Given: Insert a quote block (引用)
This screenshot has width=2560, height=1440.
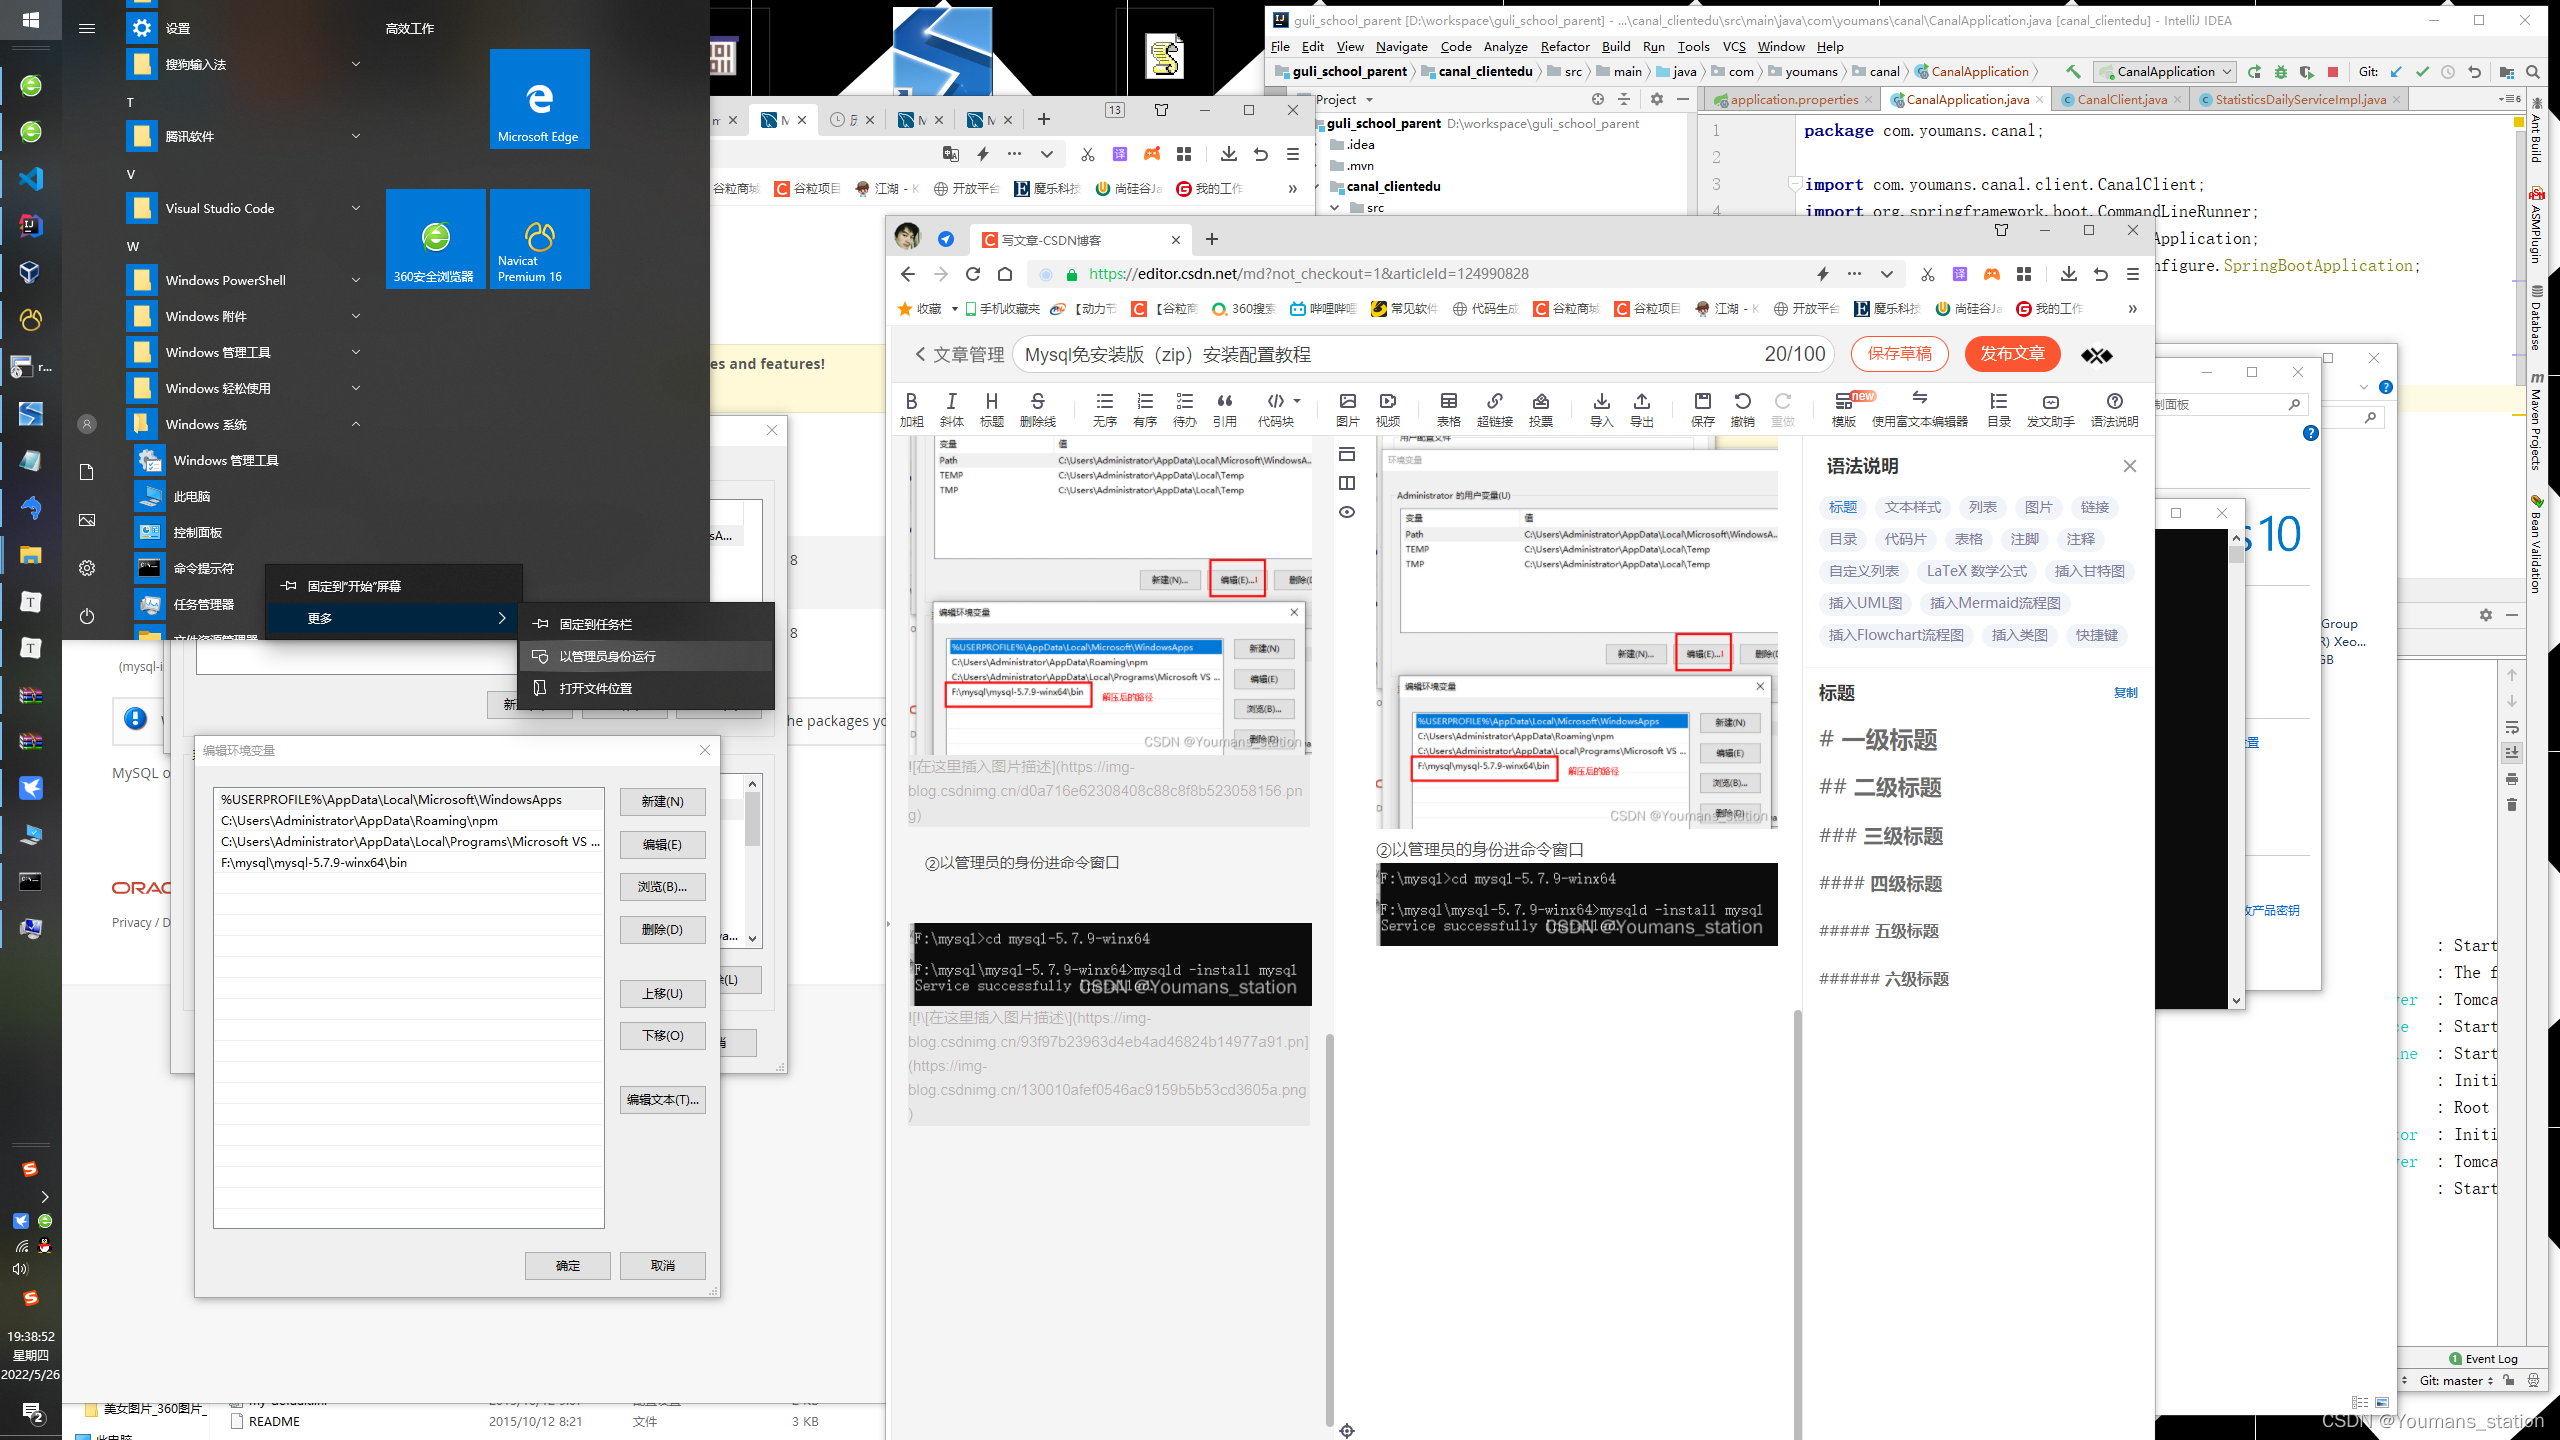Looking at the screenshot, I should tap(1225, 409).
